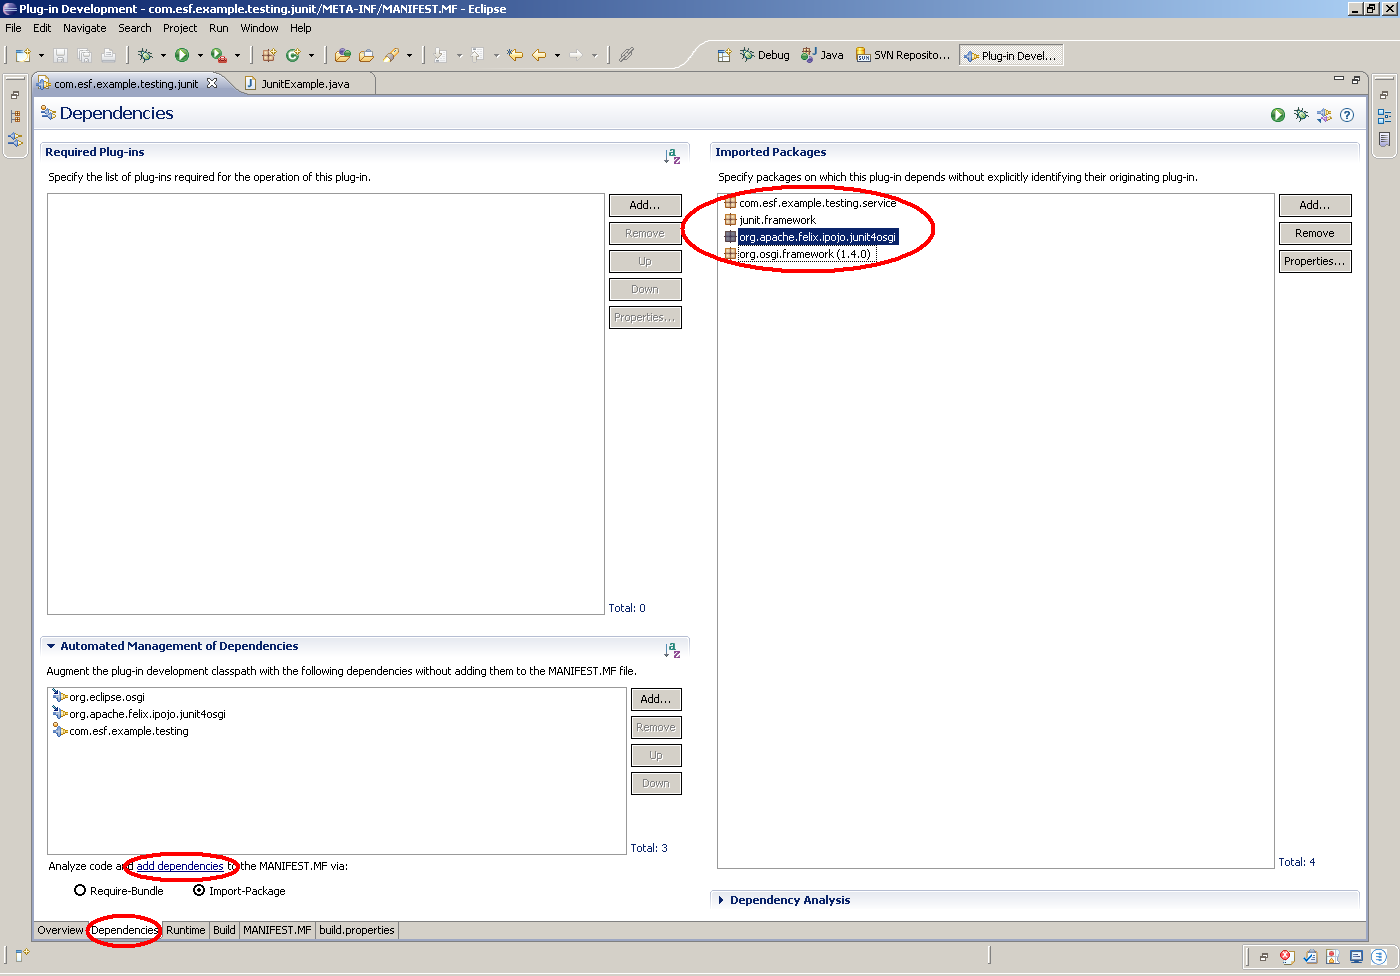Viewport: 1400px width, 976px height.
Task: Open the Console view icon in bottom trim
Action: click(x=1356, y=957)
